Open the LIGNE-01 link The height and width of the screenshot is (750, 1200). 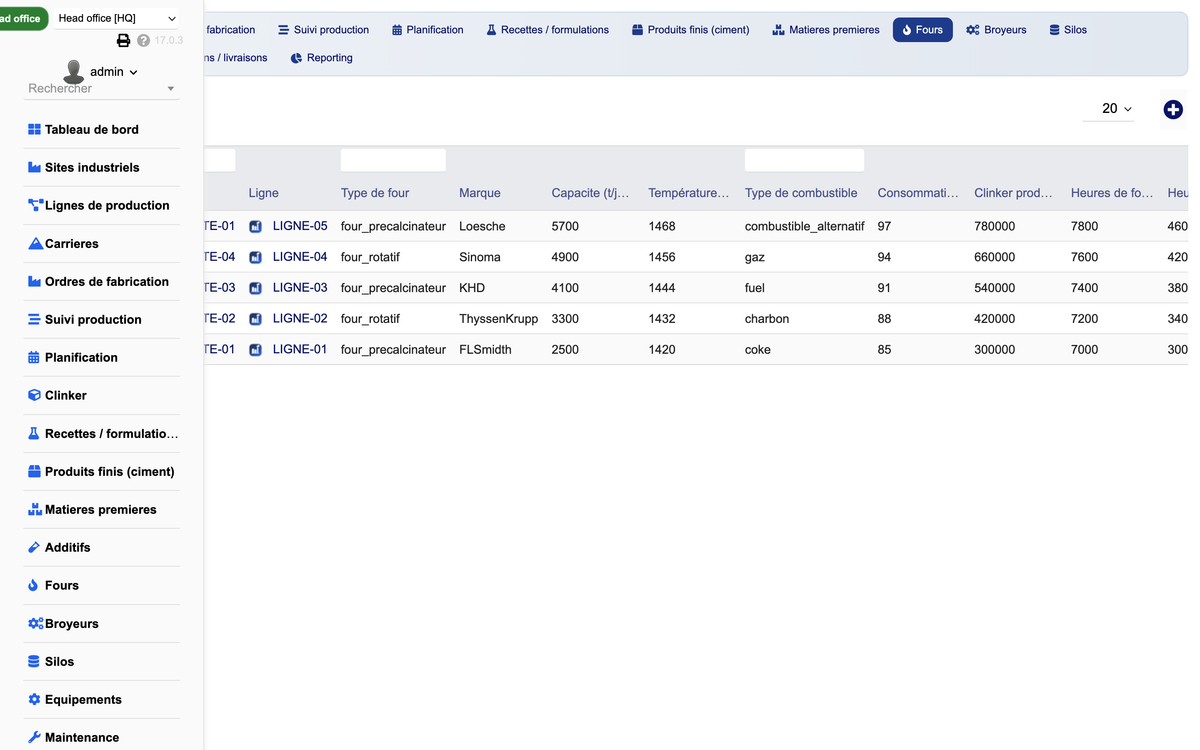click(x=300, y=350)
